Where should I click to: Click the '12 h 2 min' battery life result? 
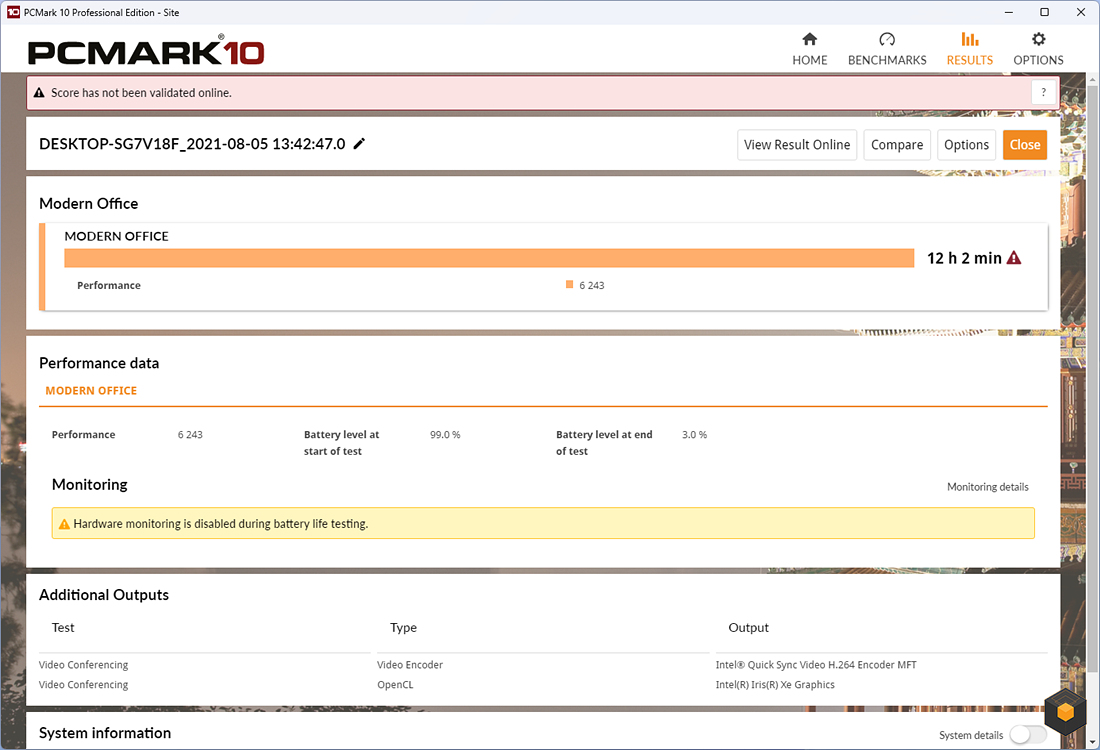pyautogui.click(x=965, y=258)
